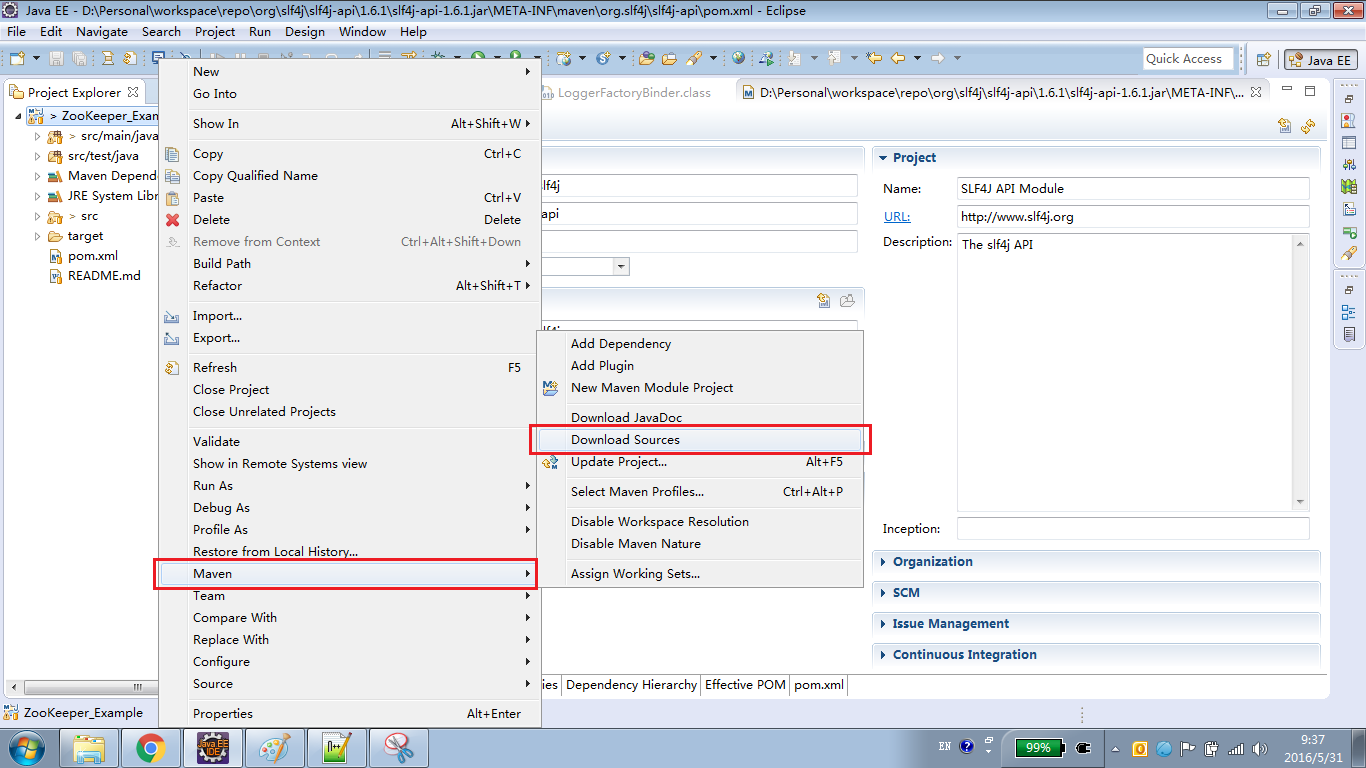This screenshot has width=1366, height=768.
Task: Click the Refresh POM sync icon in editor
Action: pyautogui.click(x=1308, y=126)
